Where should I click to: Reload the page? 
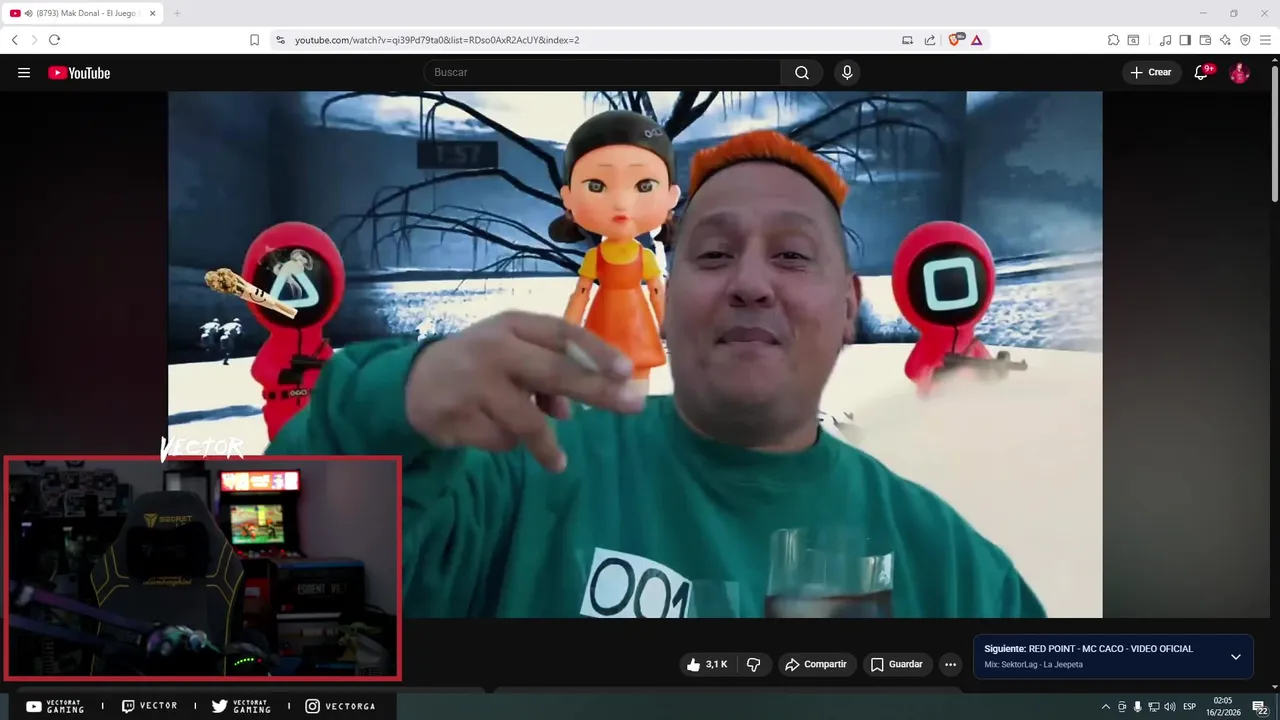point(54,40)
